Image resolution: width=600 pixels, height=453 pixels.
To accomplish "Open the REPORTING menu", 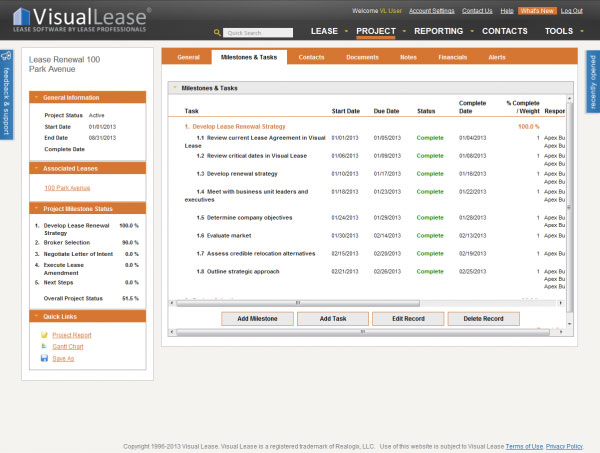I will click(439, 31).
